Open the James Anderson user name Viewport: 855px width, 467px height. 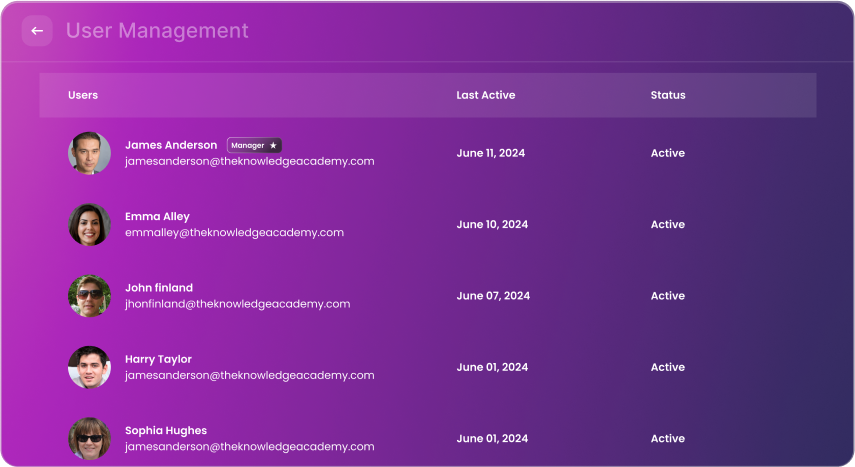coord(171,145)
